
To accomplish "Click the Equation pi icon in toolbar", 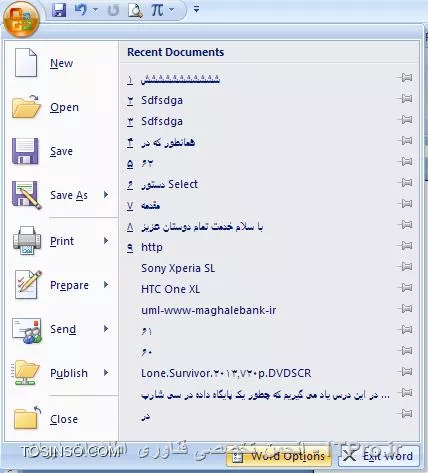I will [x=157, y=10].
